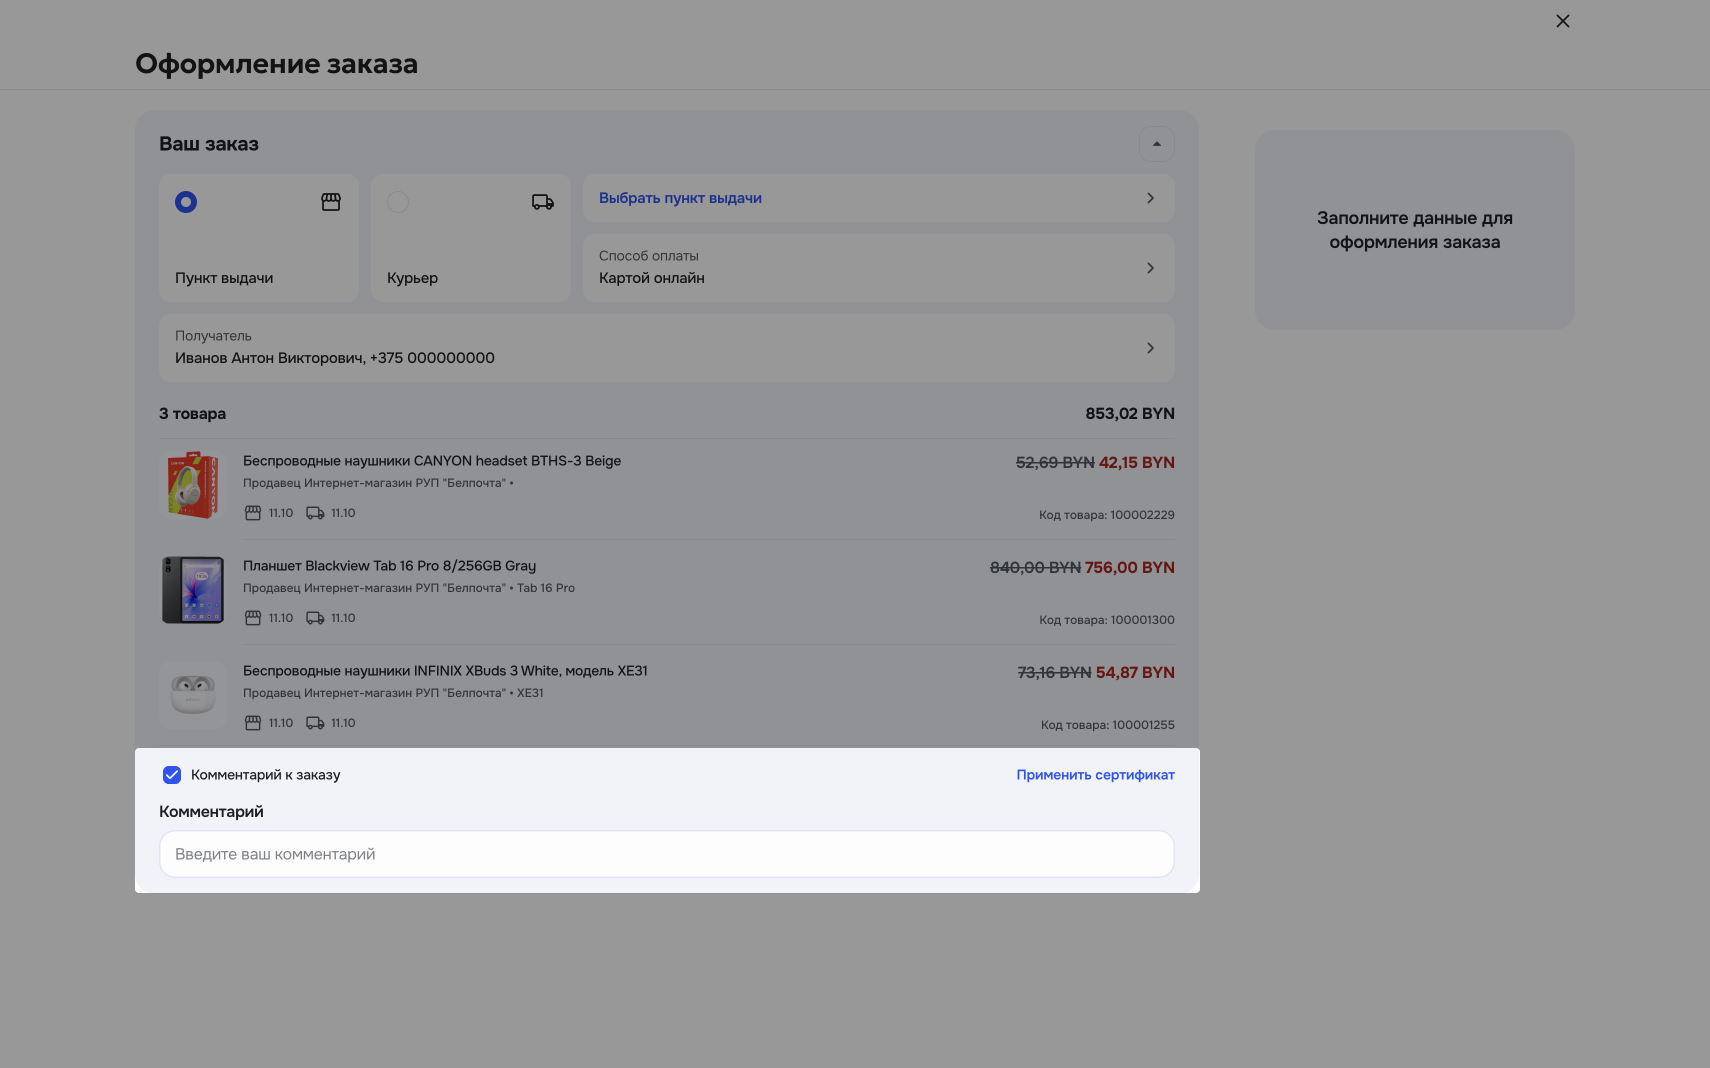Uncheck the Комментарий к заказу checkbox

[172, 775]
